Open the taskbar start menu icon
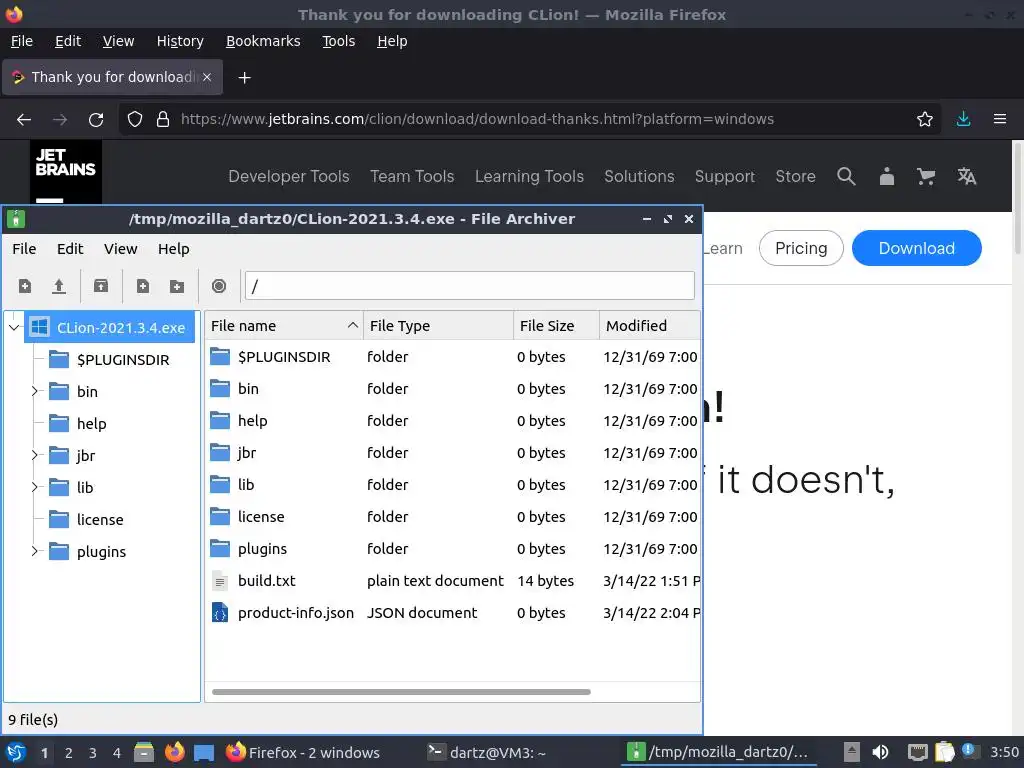The height and width of the screenshot is (768, 1024). click(16, 752)
